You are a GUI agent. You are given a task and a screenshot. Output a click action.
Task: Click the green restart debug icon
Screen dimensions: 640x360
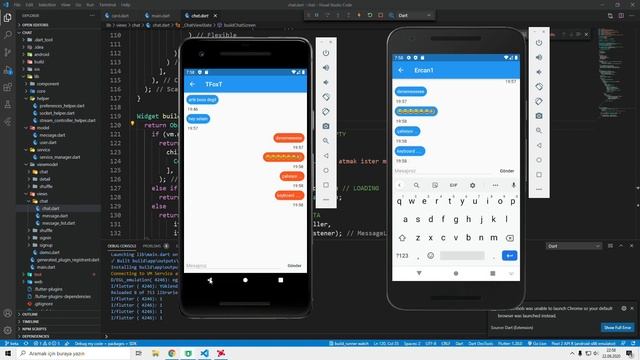pyautogui.click(x=370, y=15)
